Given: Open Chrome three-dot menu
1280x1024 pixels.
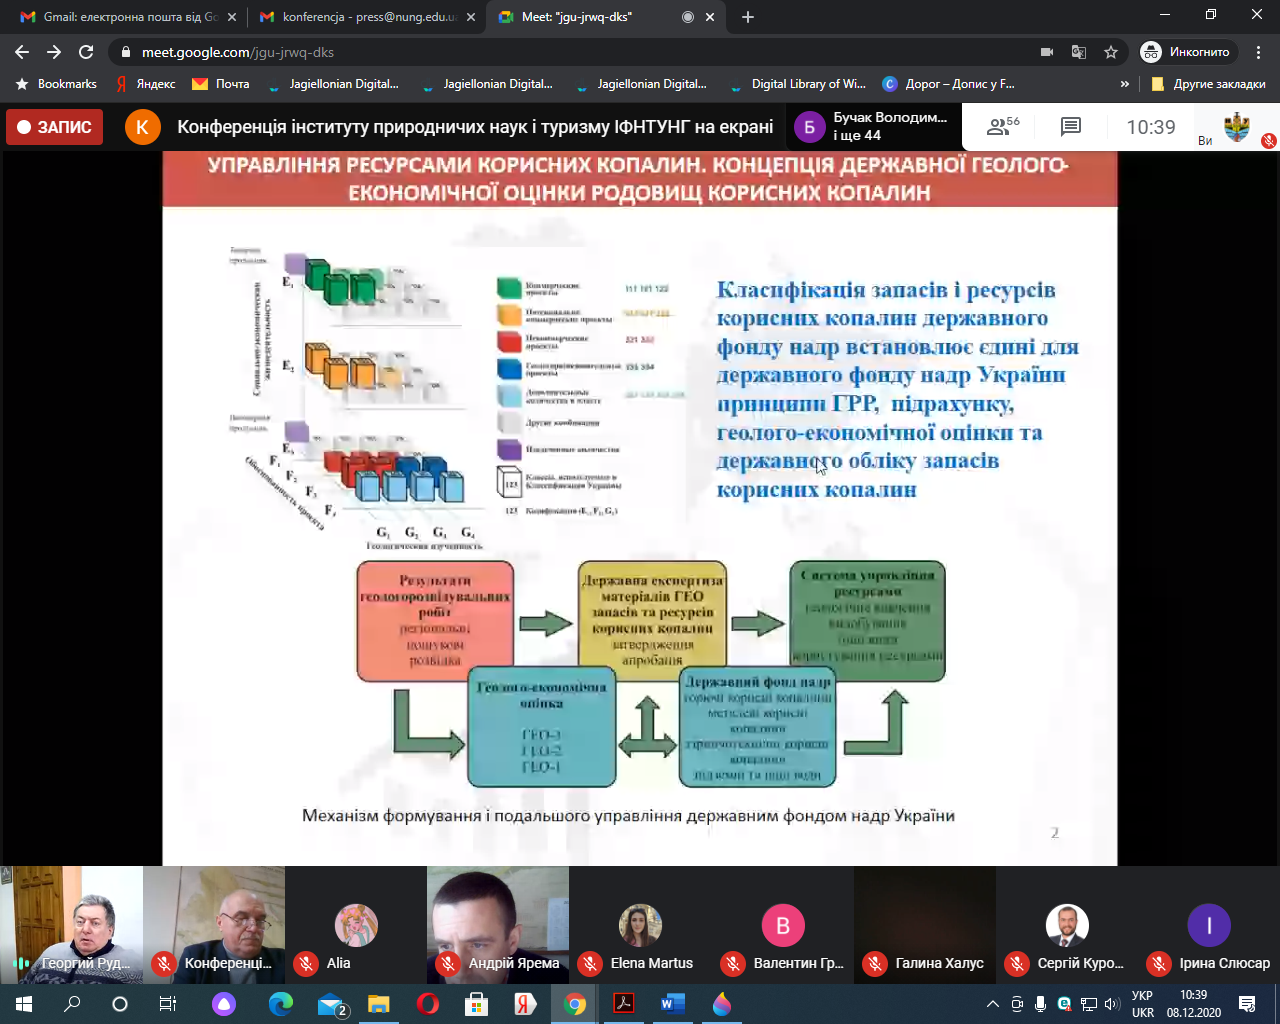Looking at the screenshot, I should pyautogui.click(x=1259, y=52).
